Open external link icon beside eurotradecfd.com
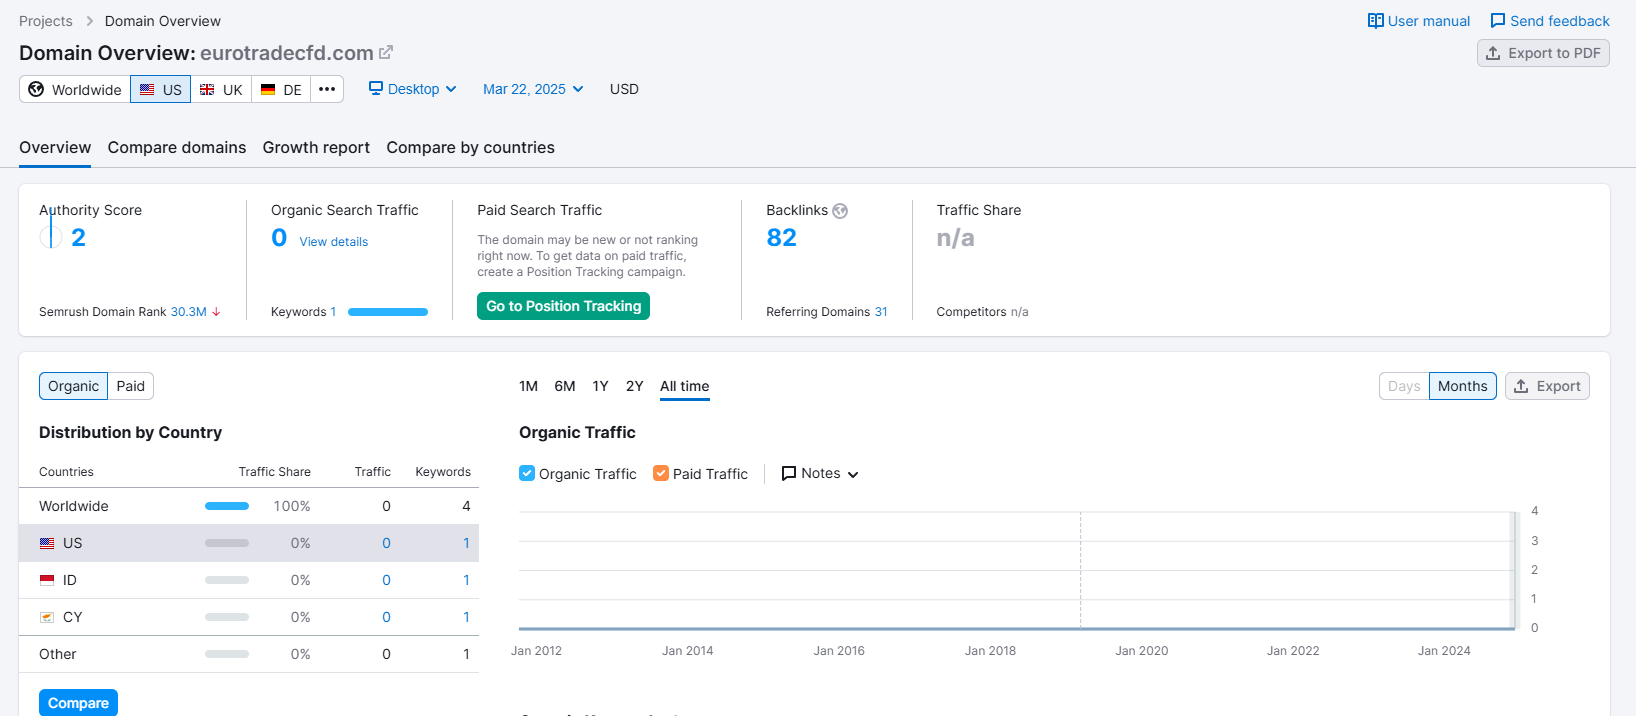Image resolution: width=1636 pixels, height=716 pixels. pyautogui.click(x=386, y=52)
